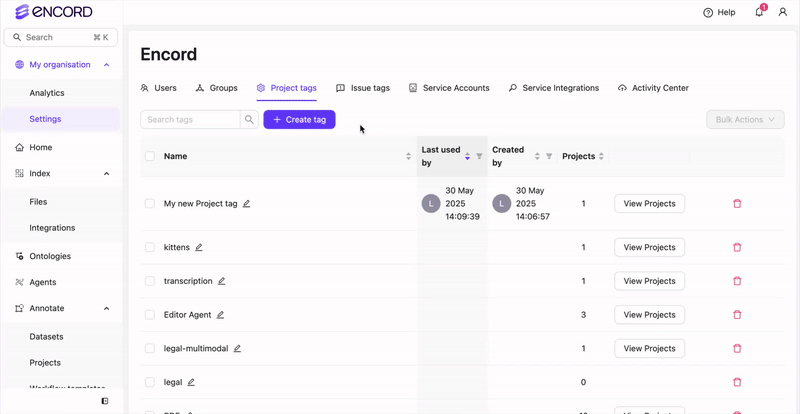The height and width of the screenshot is (414, 800).
Task: Check the Editor Agent row checkbox
Action: coord(149,315)
